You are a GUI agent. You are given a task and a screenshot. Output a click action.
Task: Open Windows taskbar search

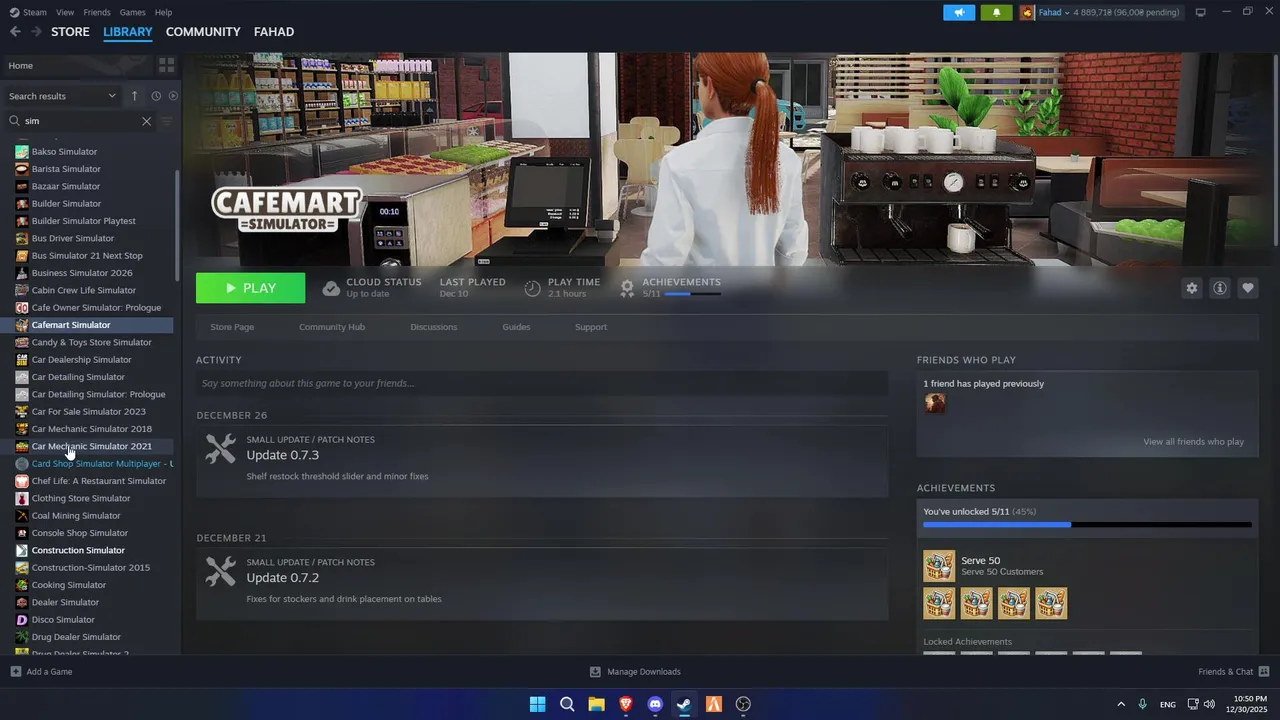click(x=567, y=704)
